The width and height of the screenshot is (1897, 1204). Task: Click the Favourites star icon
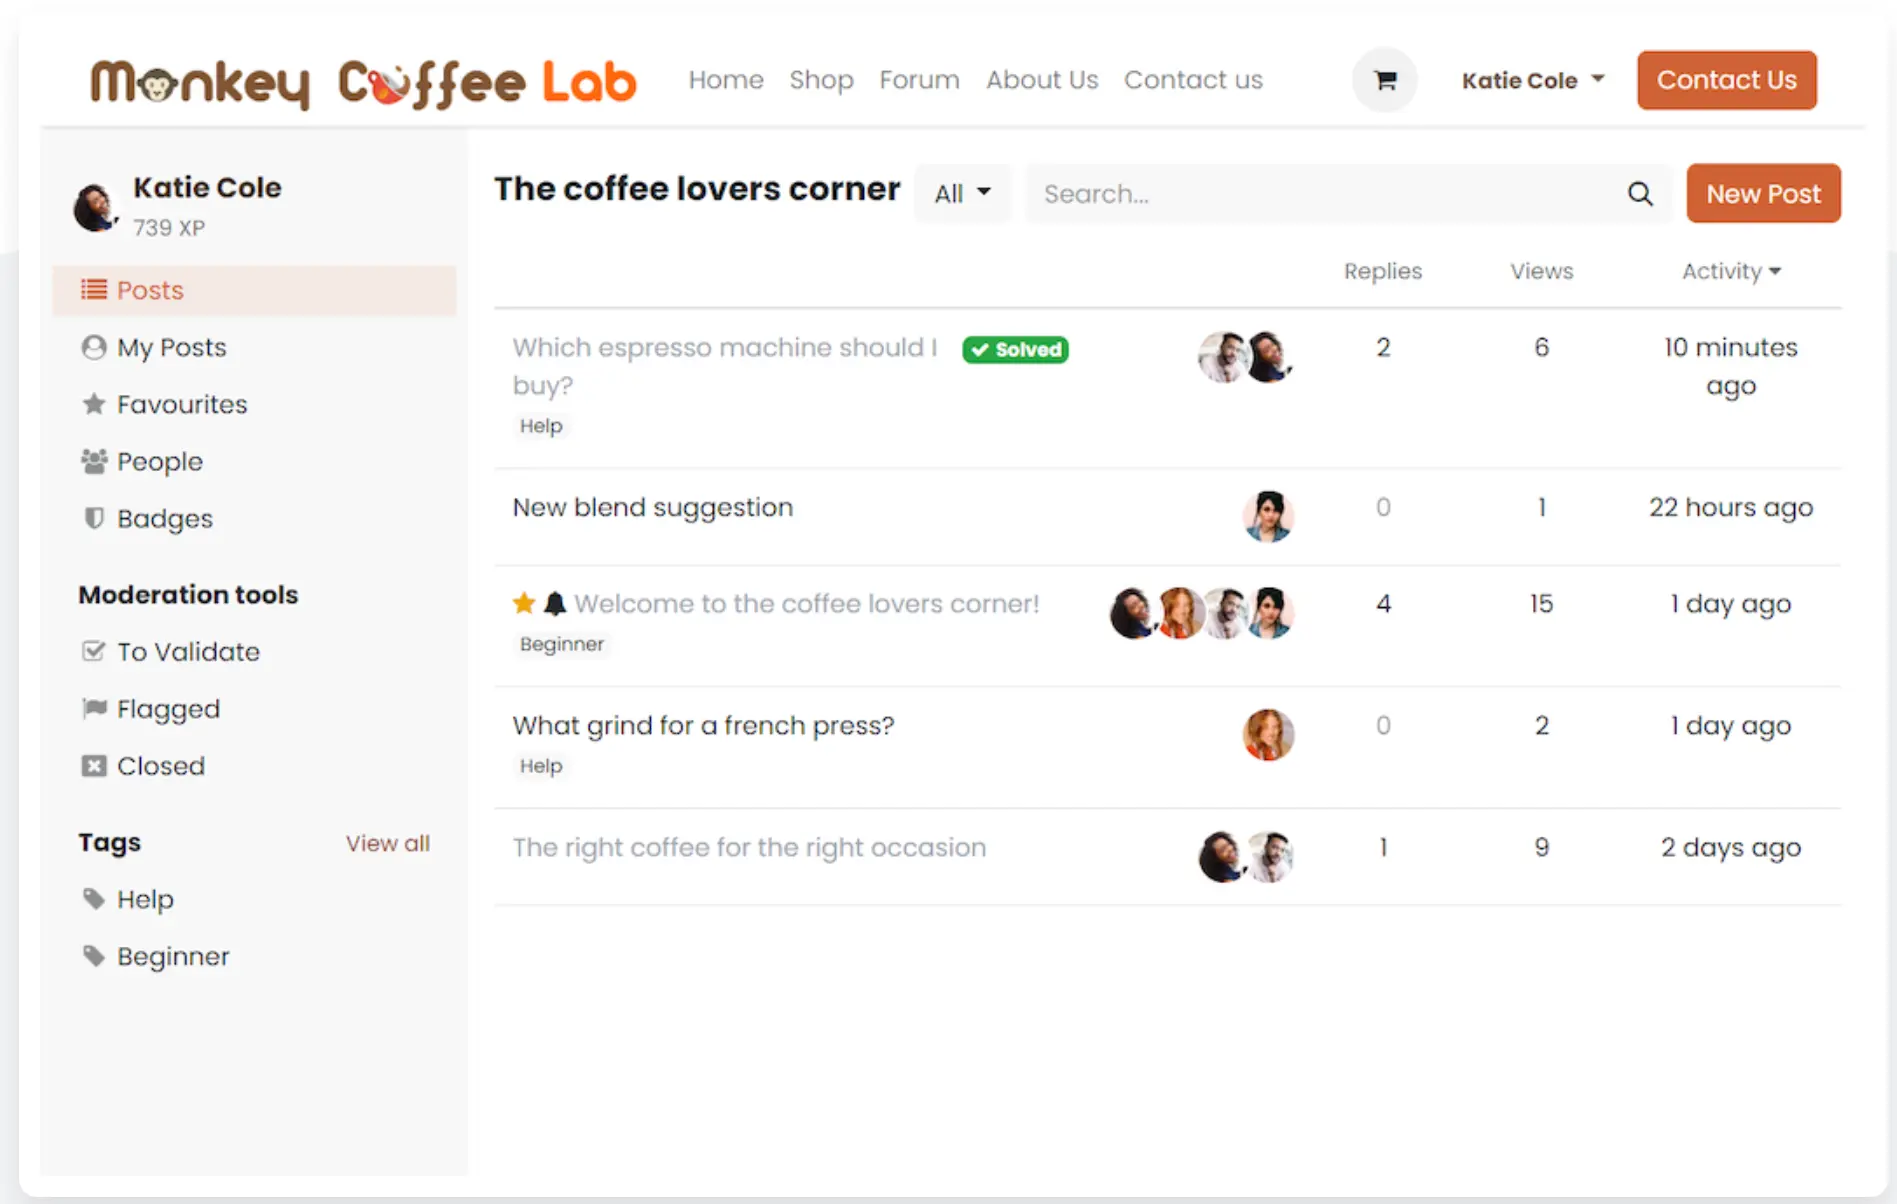pos(93,404)
